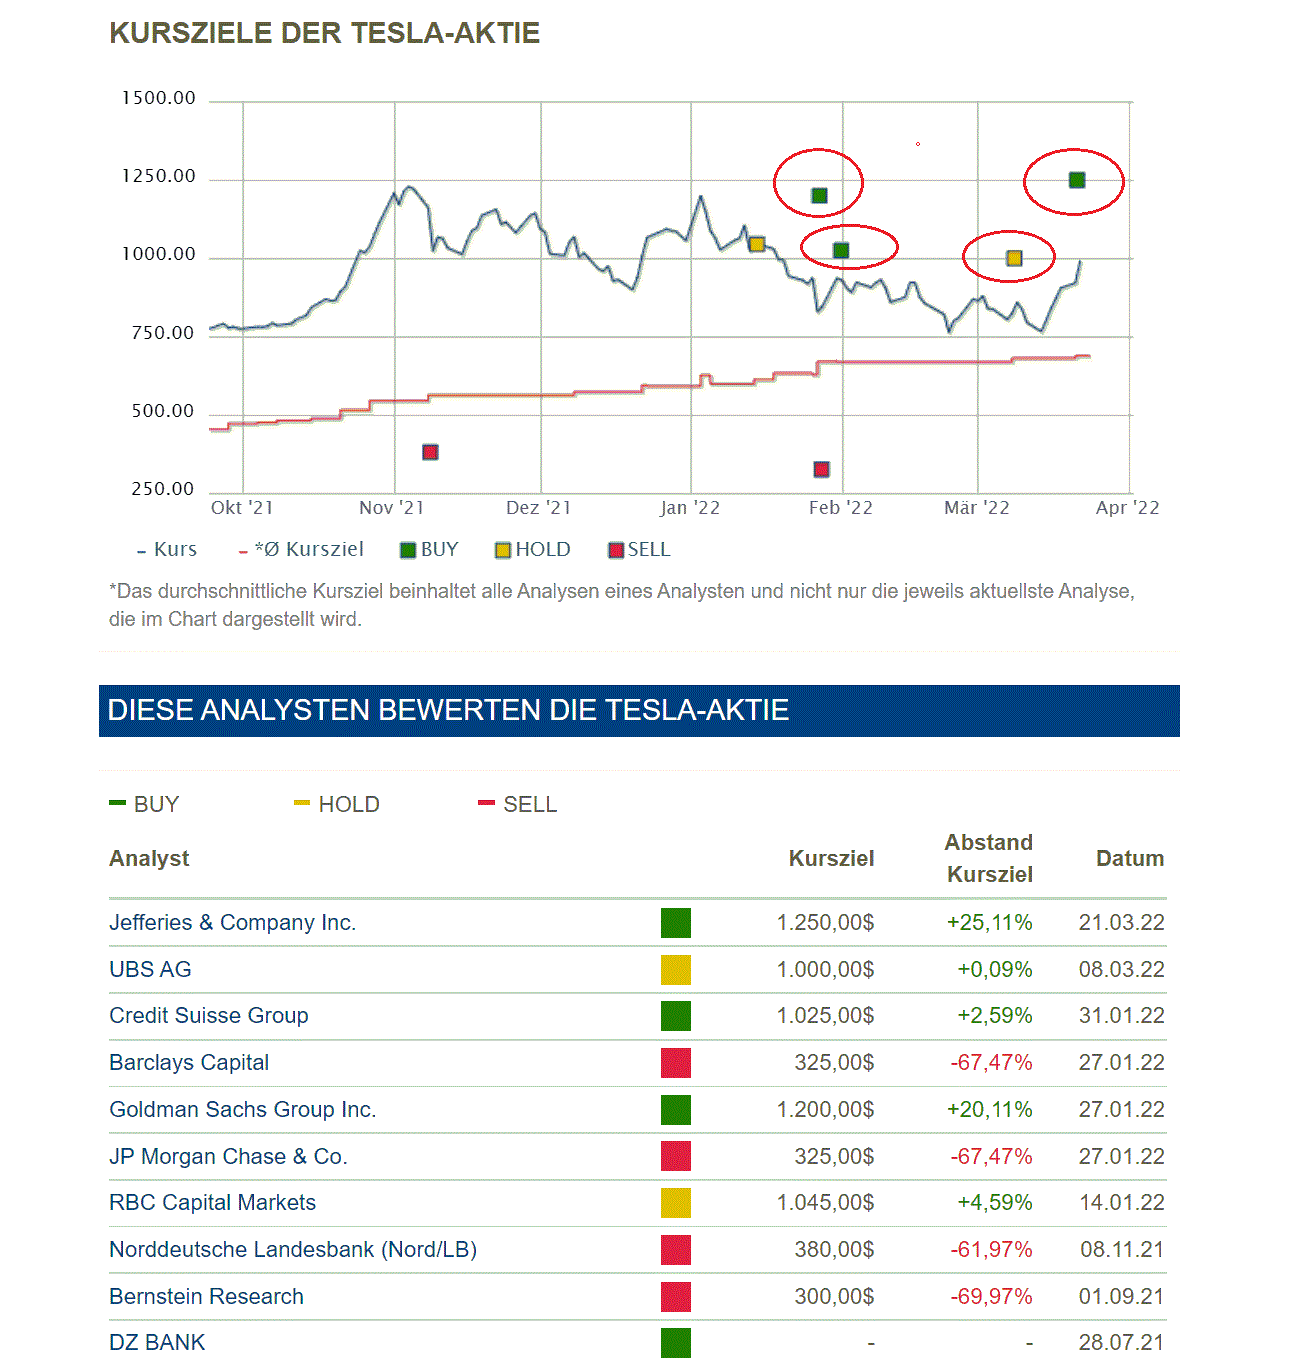Click the date 01.09.21

(x=1121, y=1296)
